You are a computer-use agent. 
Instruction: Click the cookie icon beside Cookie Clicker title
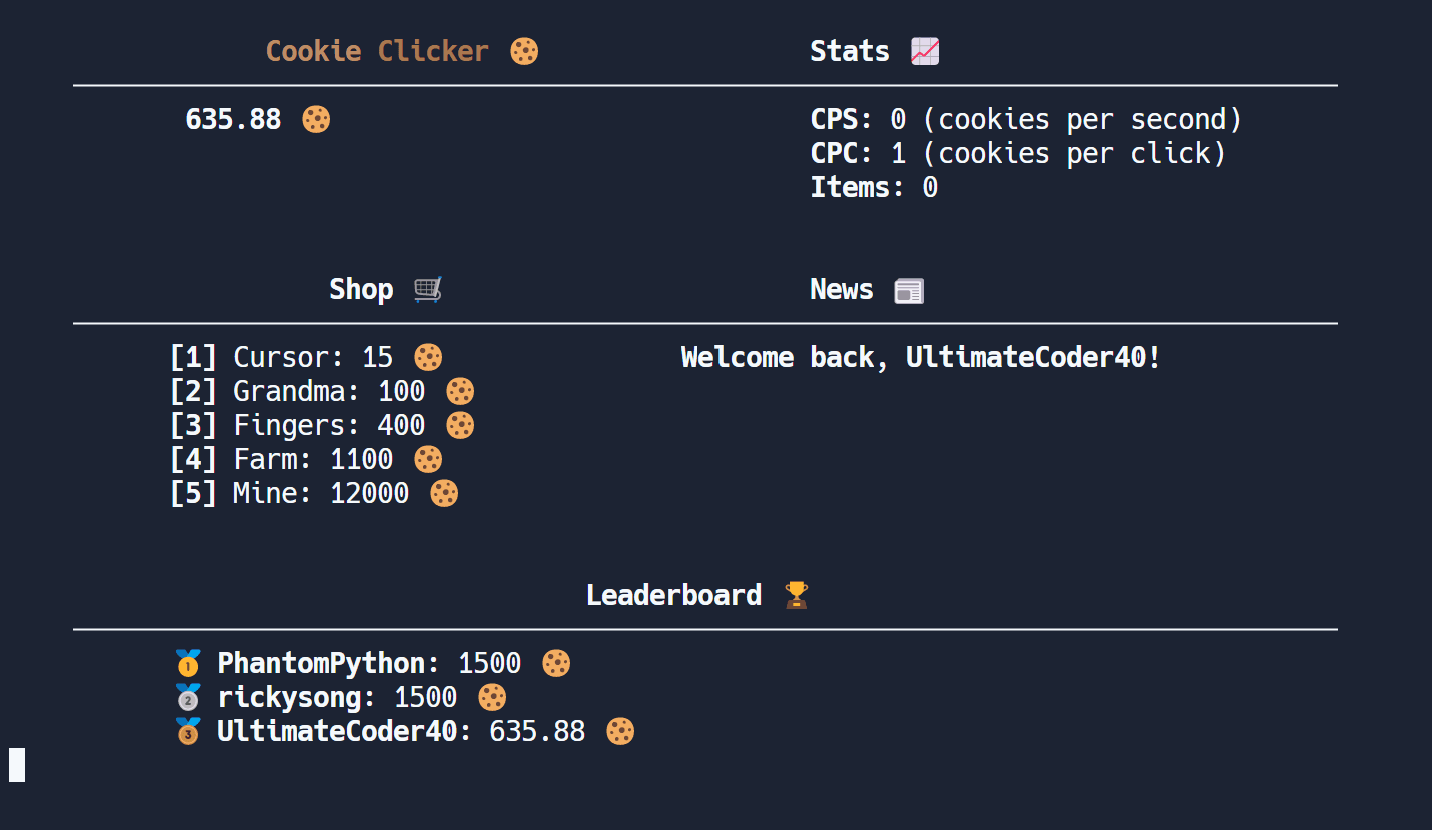[524, 51]
